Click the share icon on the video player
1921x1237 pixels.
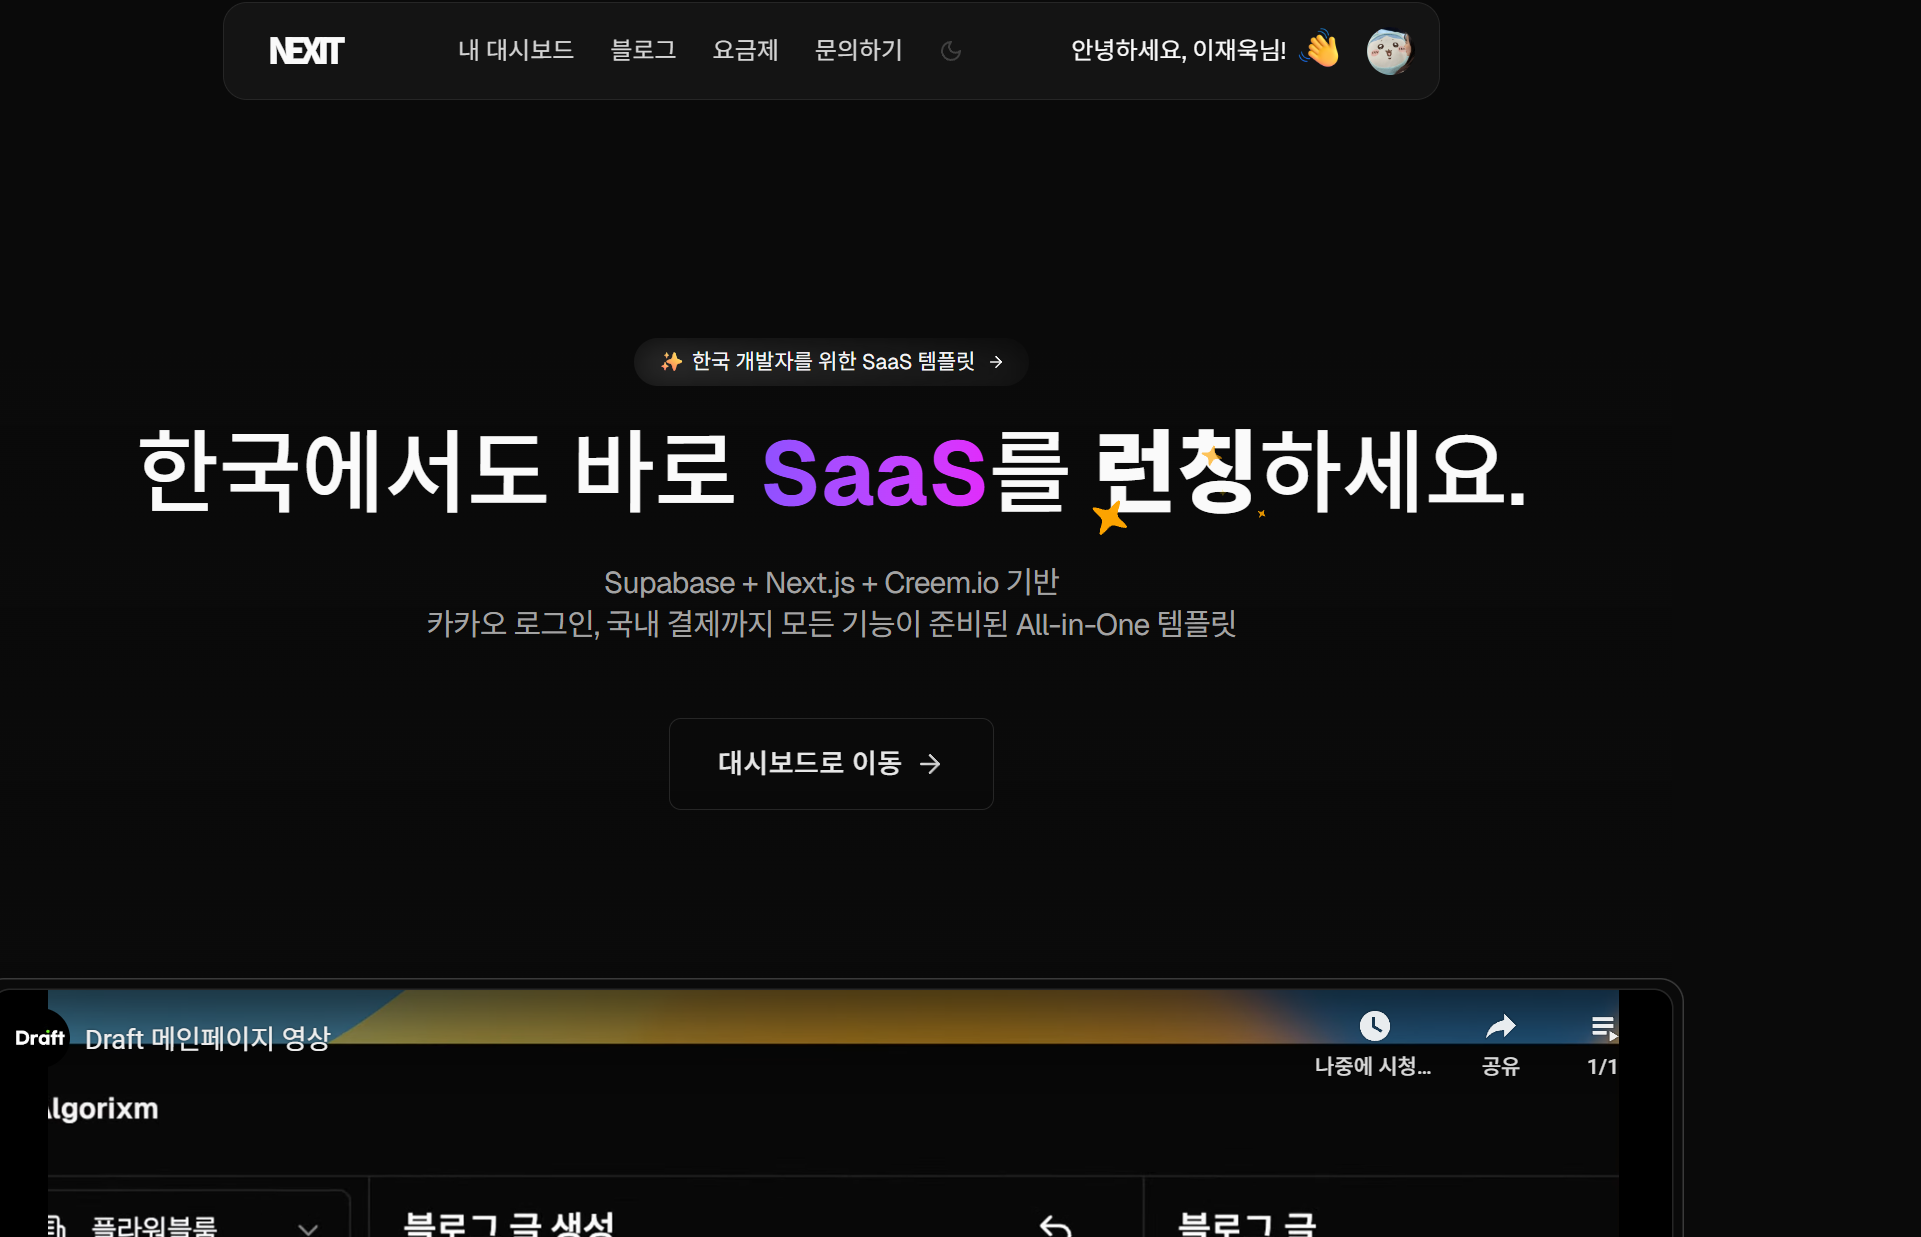pyautogui.click(x=1500, y=1025)
